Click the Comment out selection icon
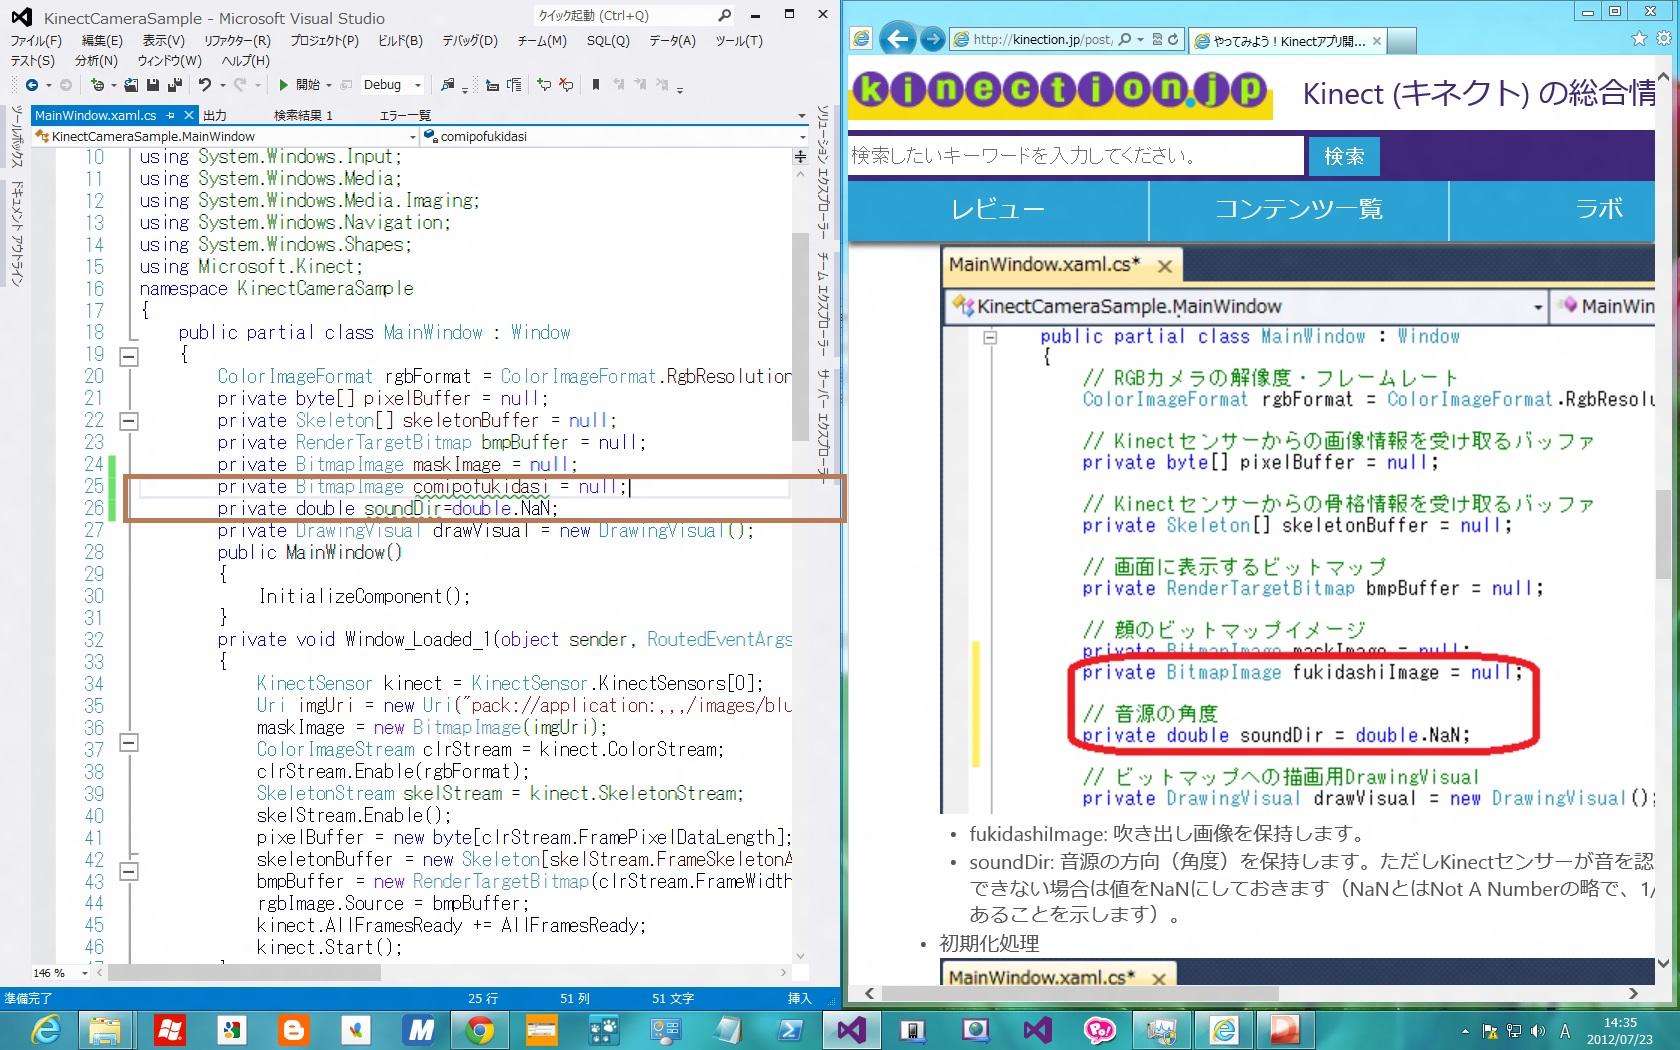This screenshot has height=1050, width=1680. tap(543, 85)
